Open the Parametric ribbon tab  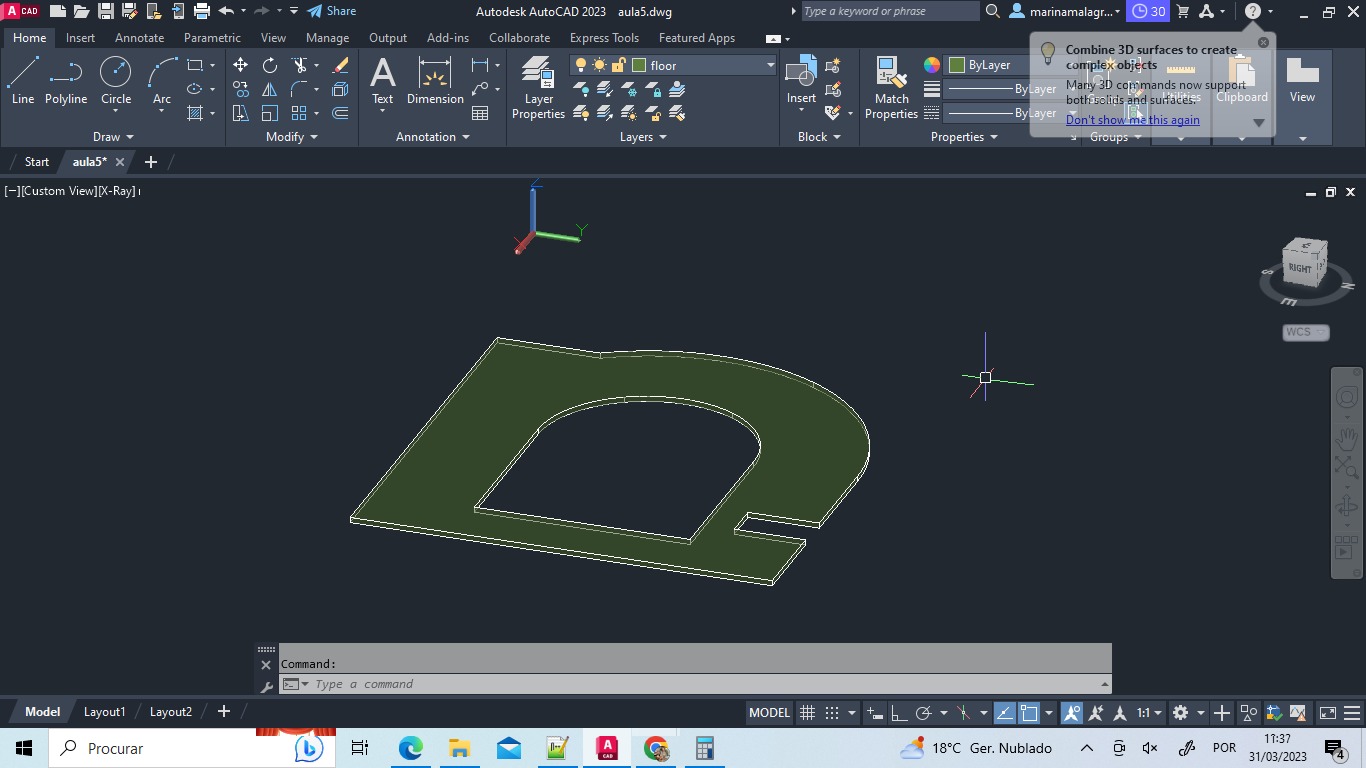click(212, 38)
